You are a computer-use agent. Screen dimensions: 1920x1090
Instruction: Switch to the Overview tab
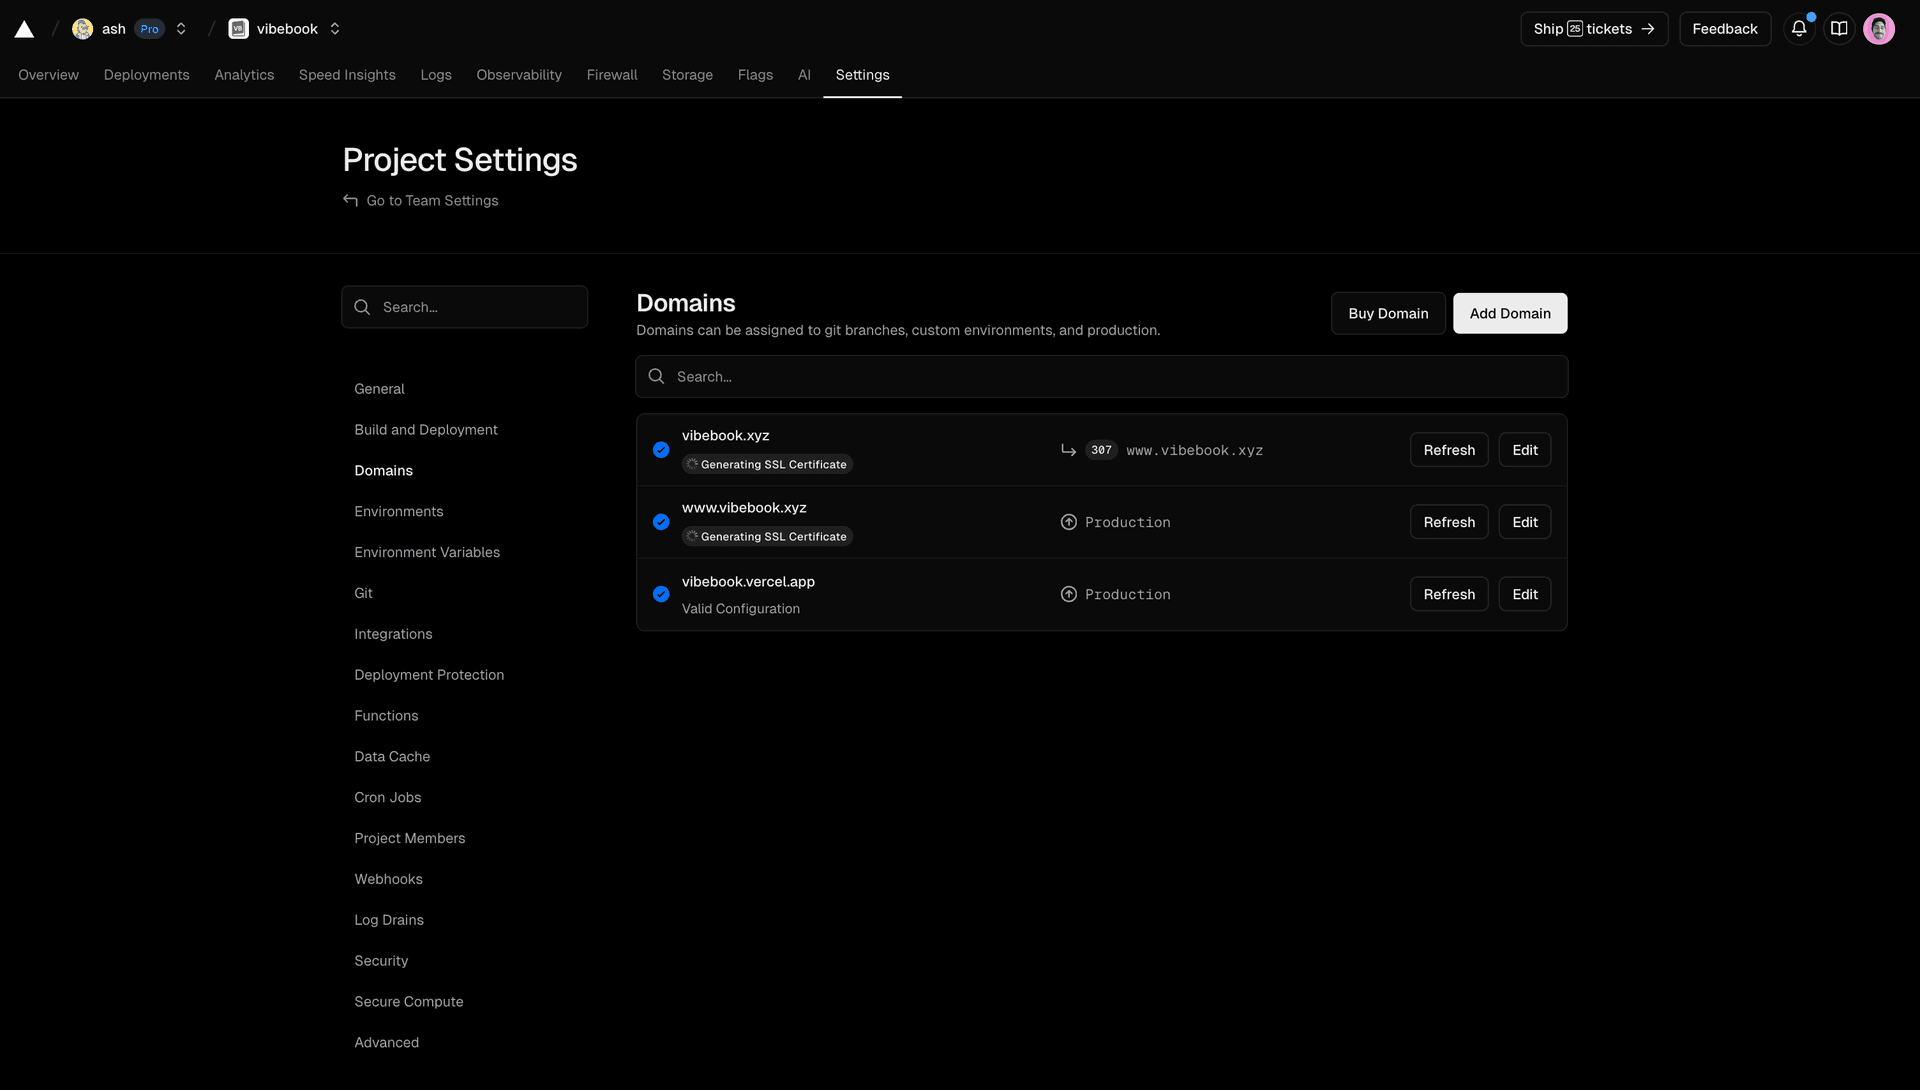48,75
